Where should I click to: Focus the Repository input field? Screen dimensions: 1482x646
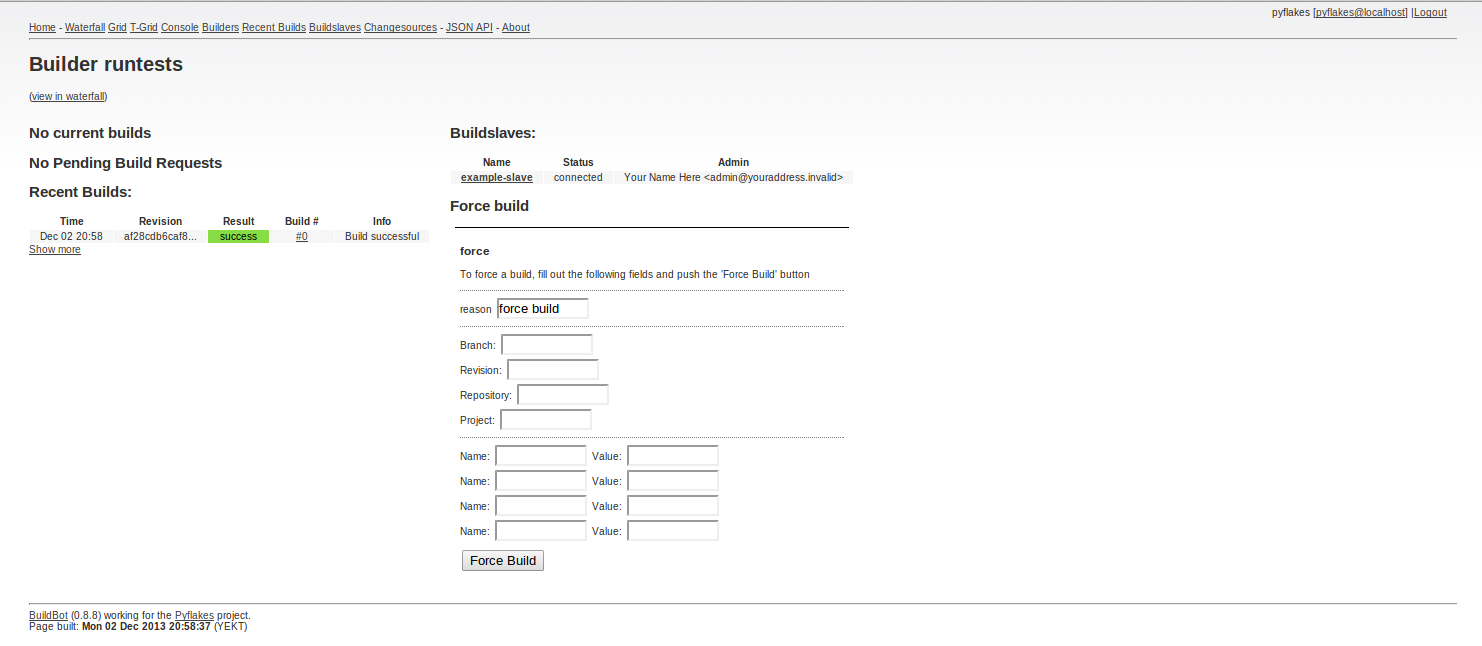point(563,395)
